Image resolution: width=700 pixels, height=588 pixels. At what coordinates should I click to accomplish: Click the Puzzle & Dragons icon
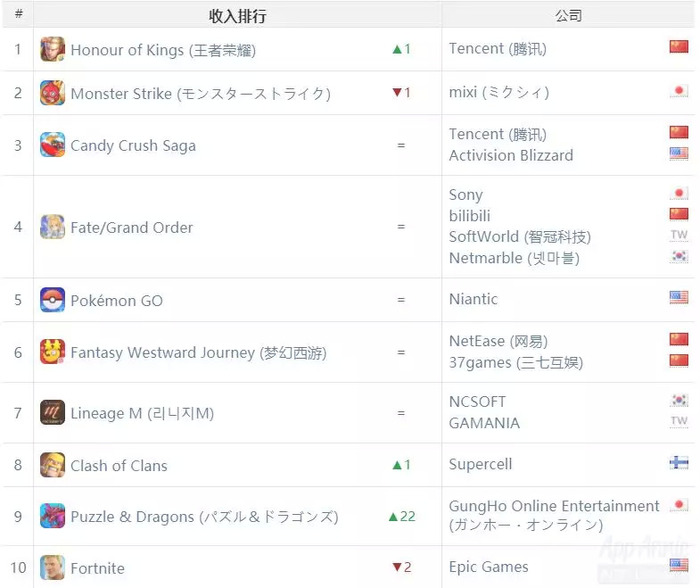click(52, 516)
